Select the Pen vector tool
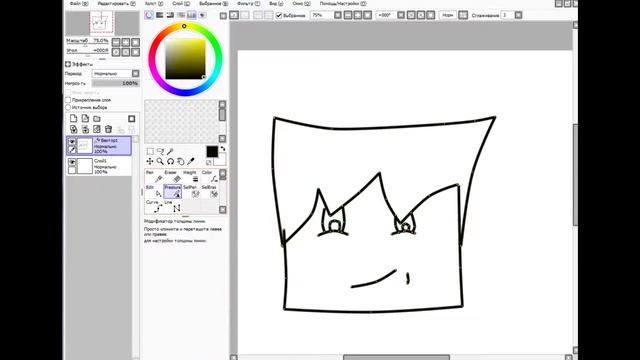This screenshot has height=360, width=640. click(x=154, y=177)
